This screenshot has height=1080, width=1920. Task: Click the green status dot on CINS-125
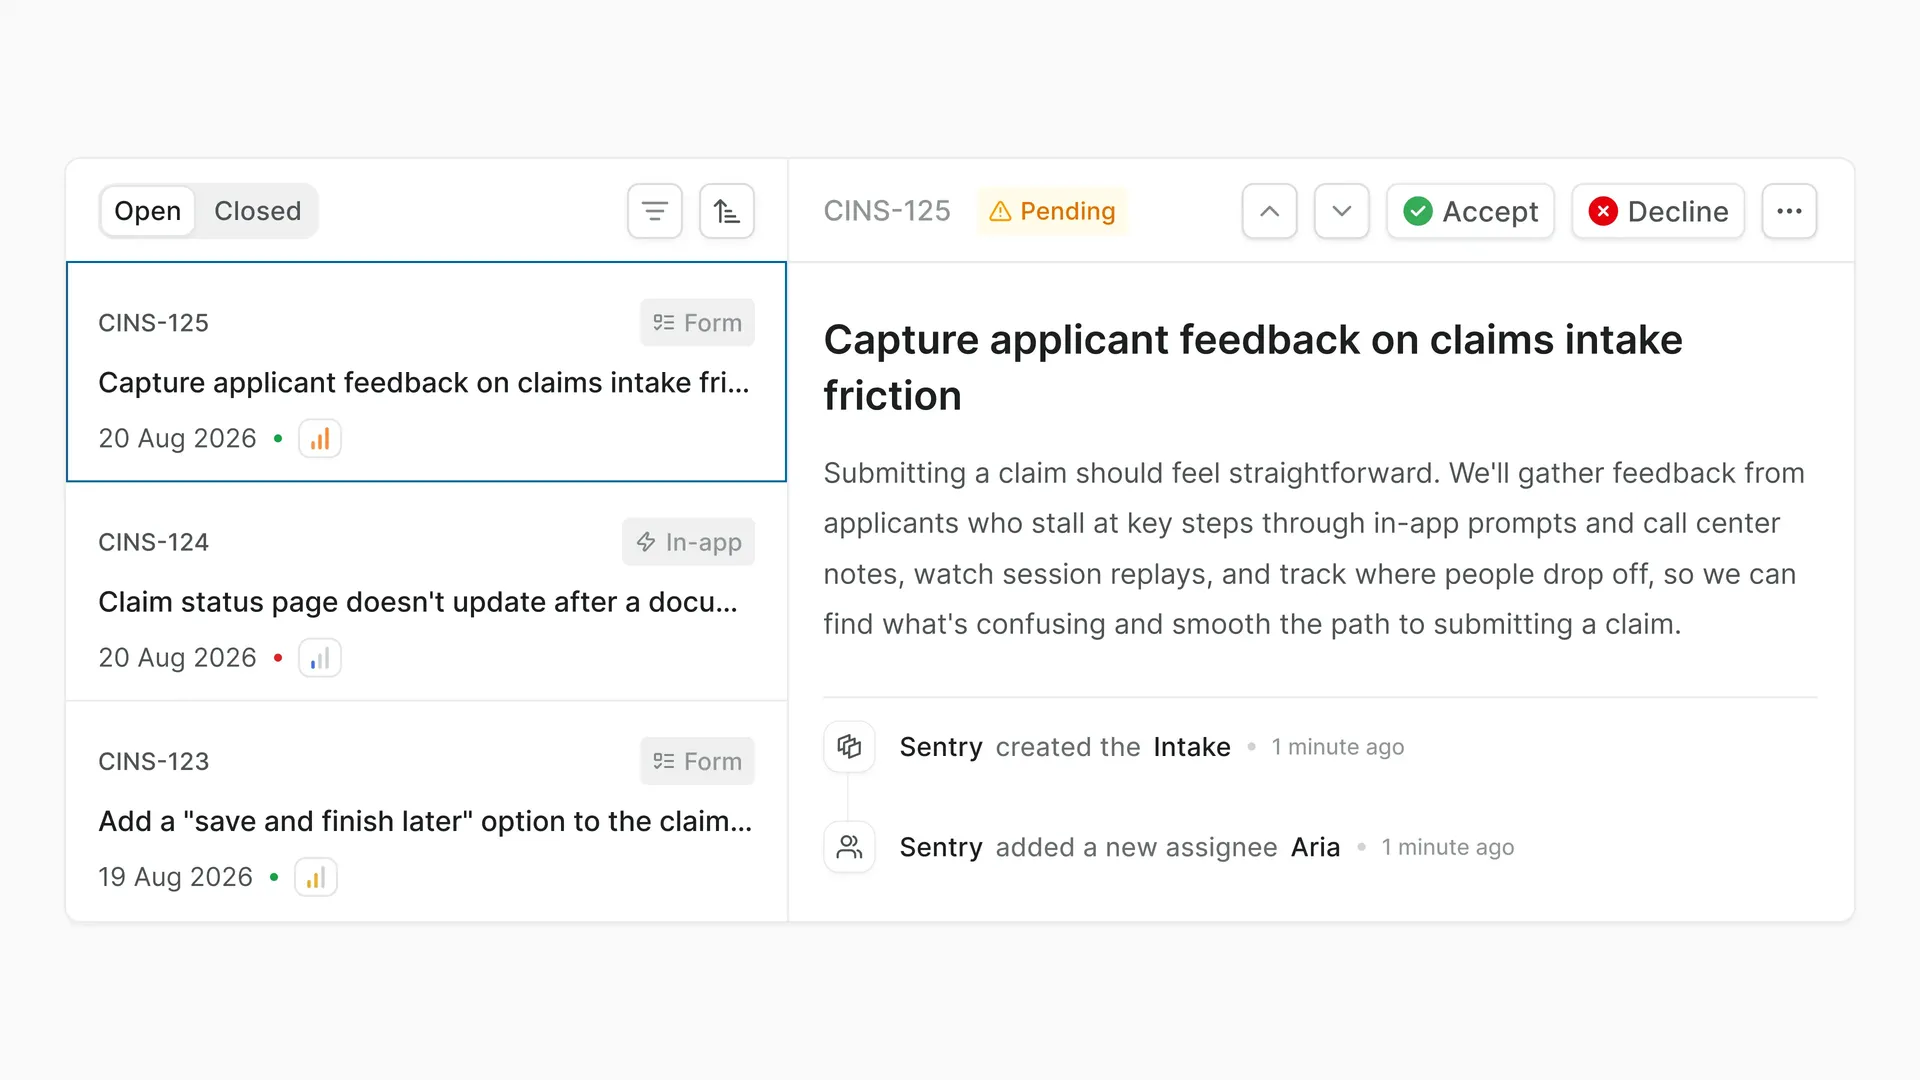click(x=278, y=438)
